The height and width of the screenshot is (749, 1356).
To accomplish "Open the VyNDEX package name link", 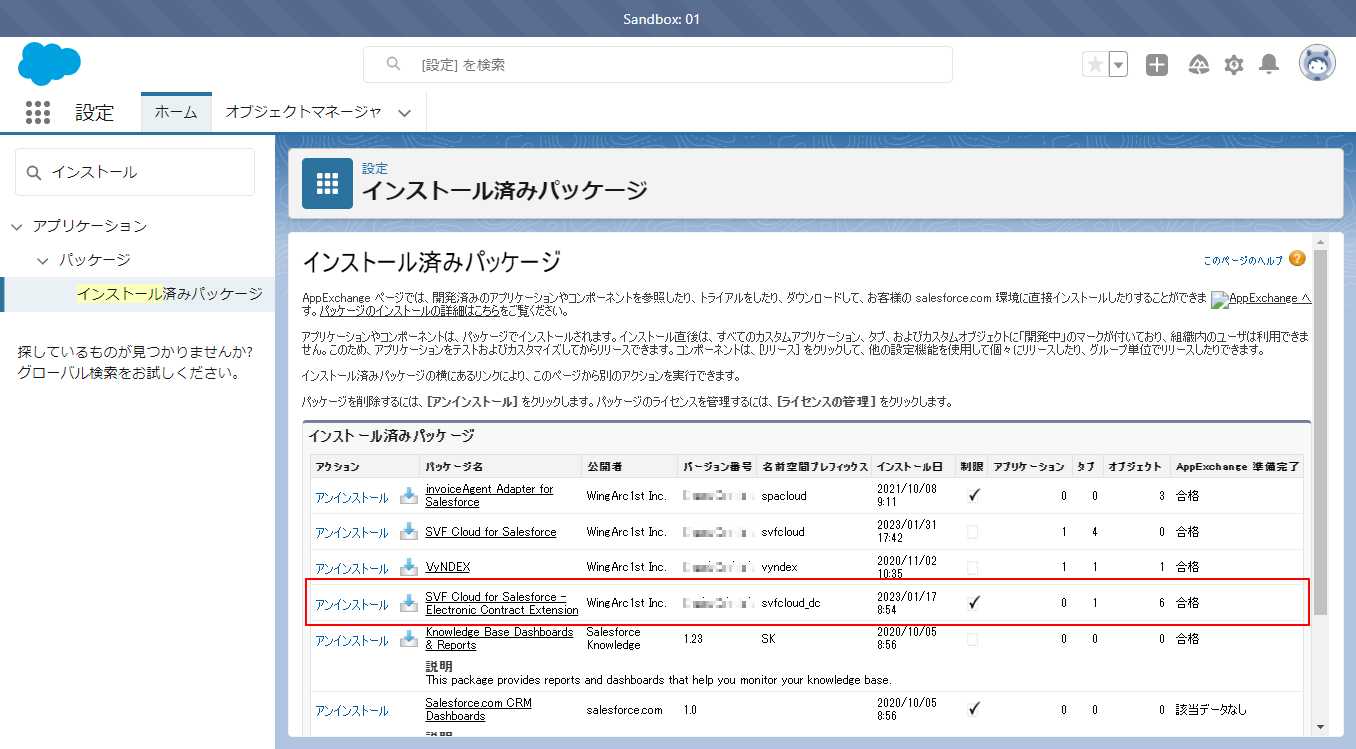I will point(447,567).
